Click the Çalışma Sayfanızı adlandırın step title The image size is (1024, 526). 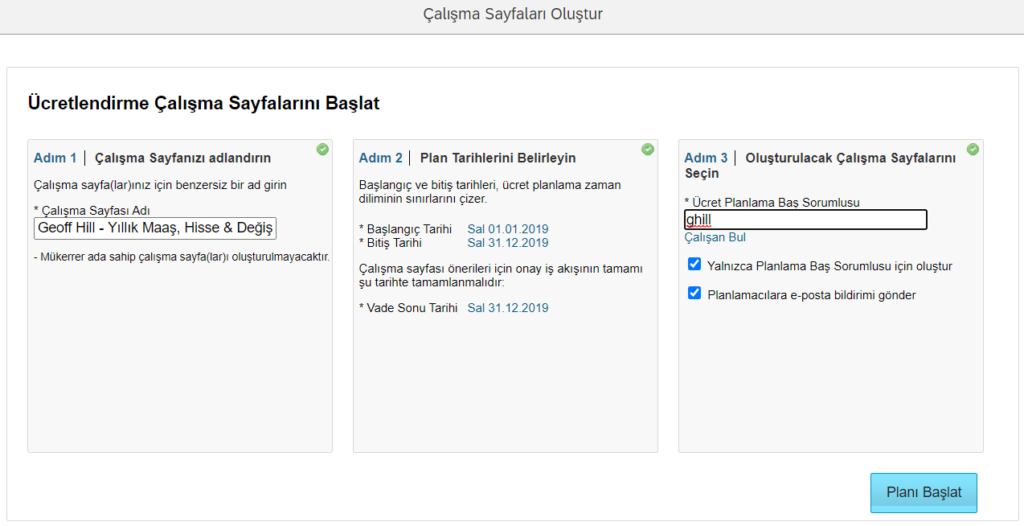(x=182, y=158)
